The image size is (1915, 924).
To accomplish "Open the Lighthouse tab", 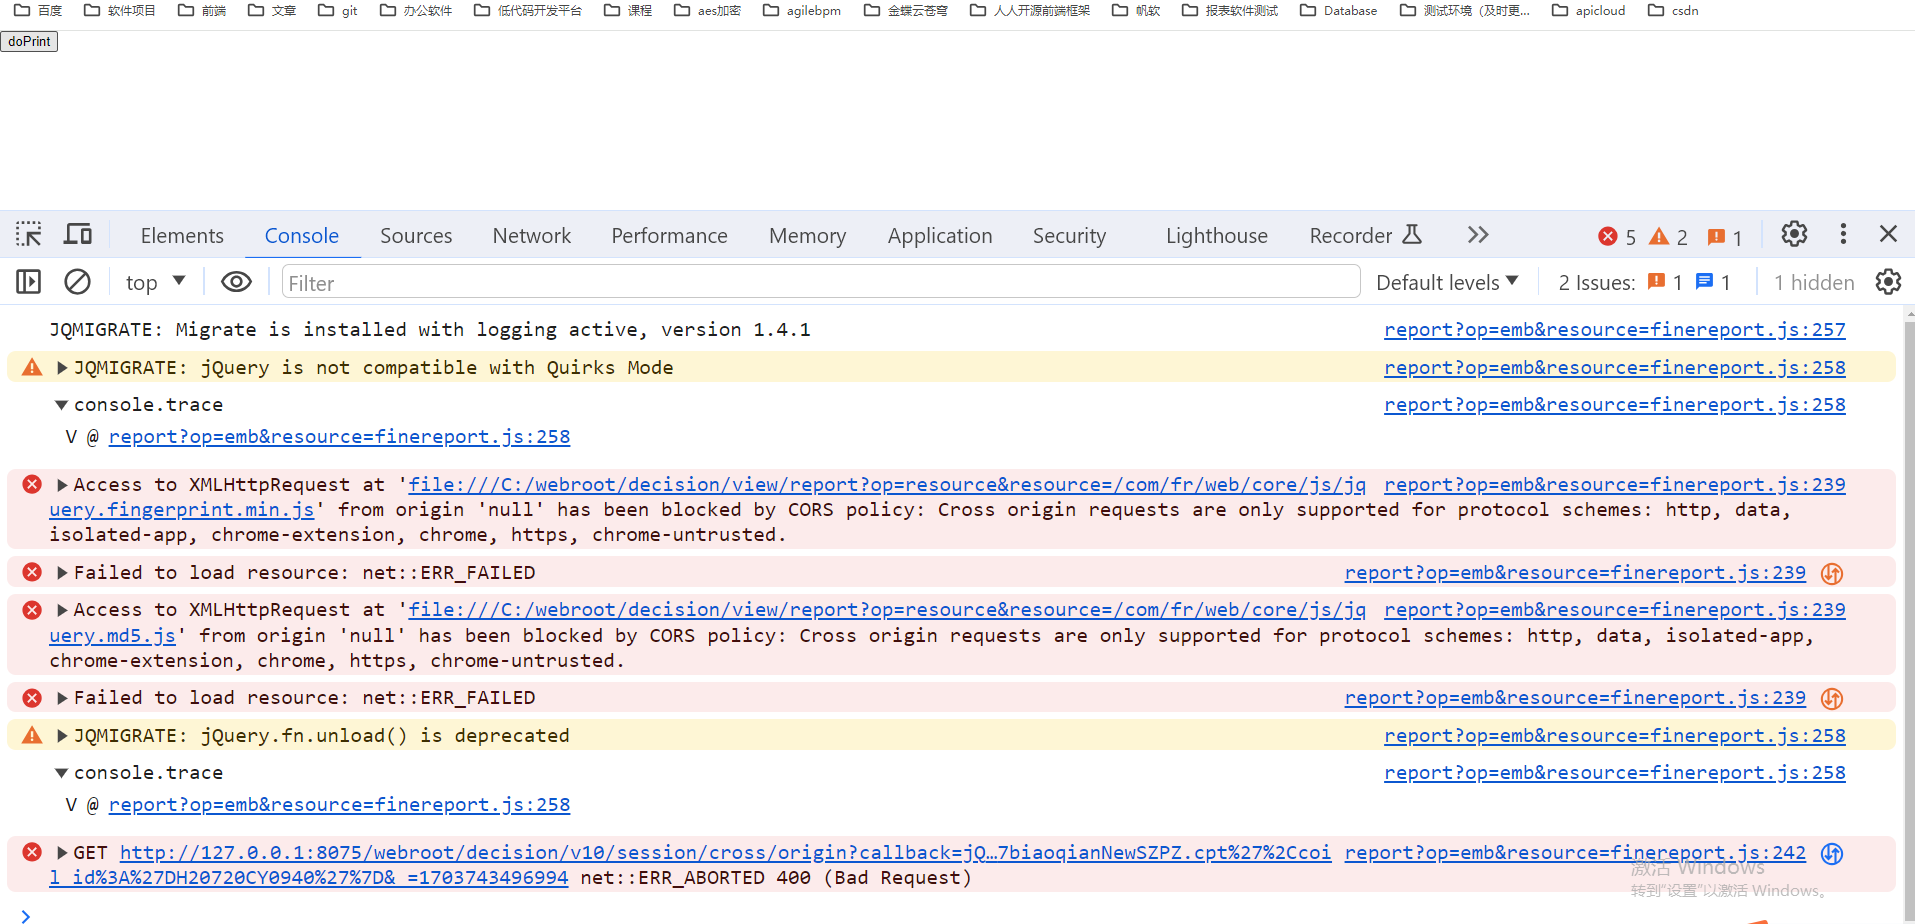I will (x=1217, y=235).
